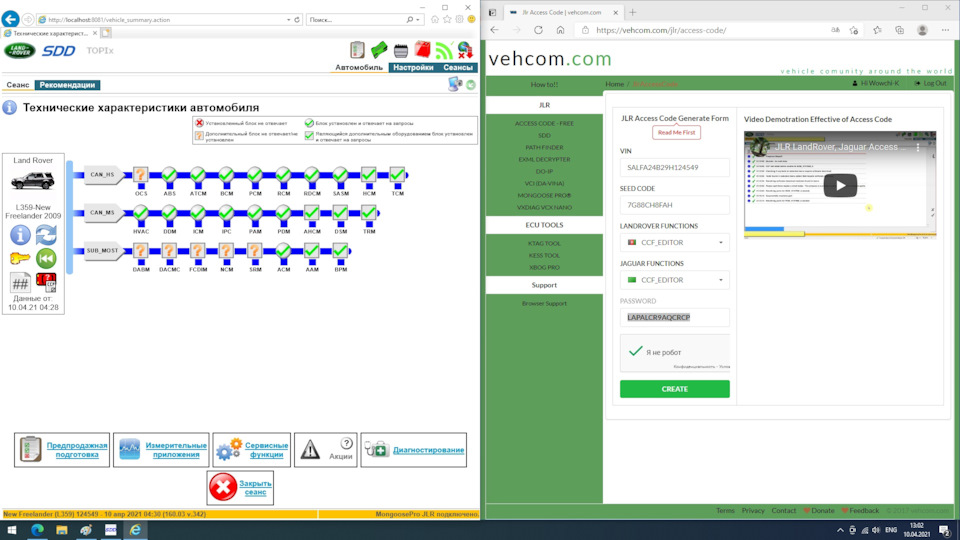The image size is (960, 540).
Task: Open the Сеансы tab
Action: (458, 67)
